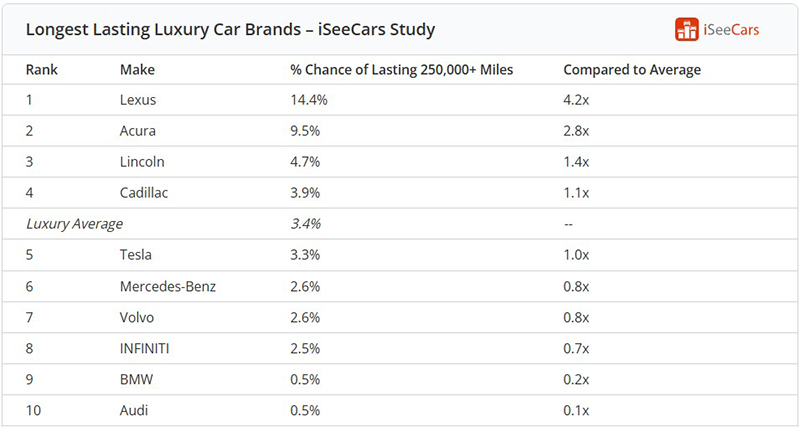Viewport: 800px width, 427px height.
Task: Select the Volvo row name
Action: point(137,317)
